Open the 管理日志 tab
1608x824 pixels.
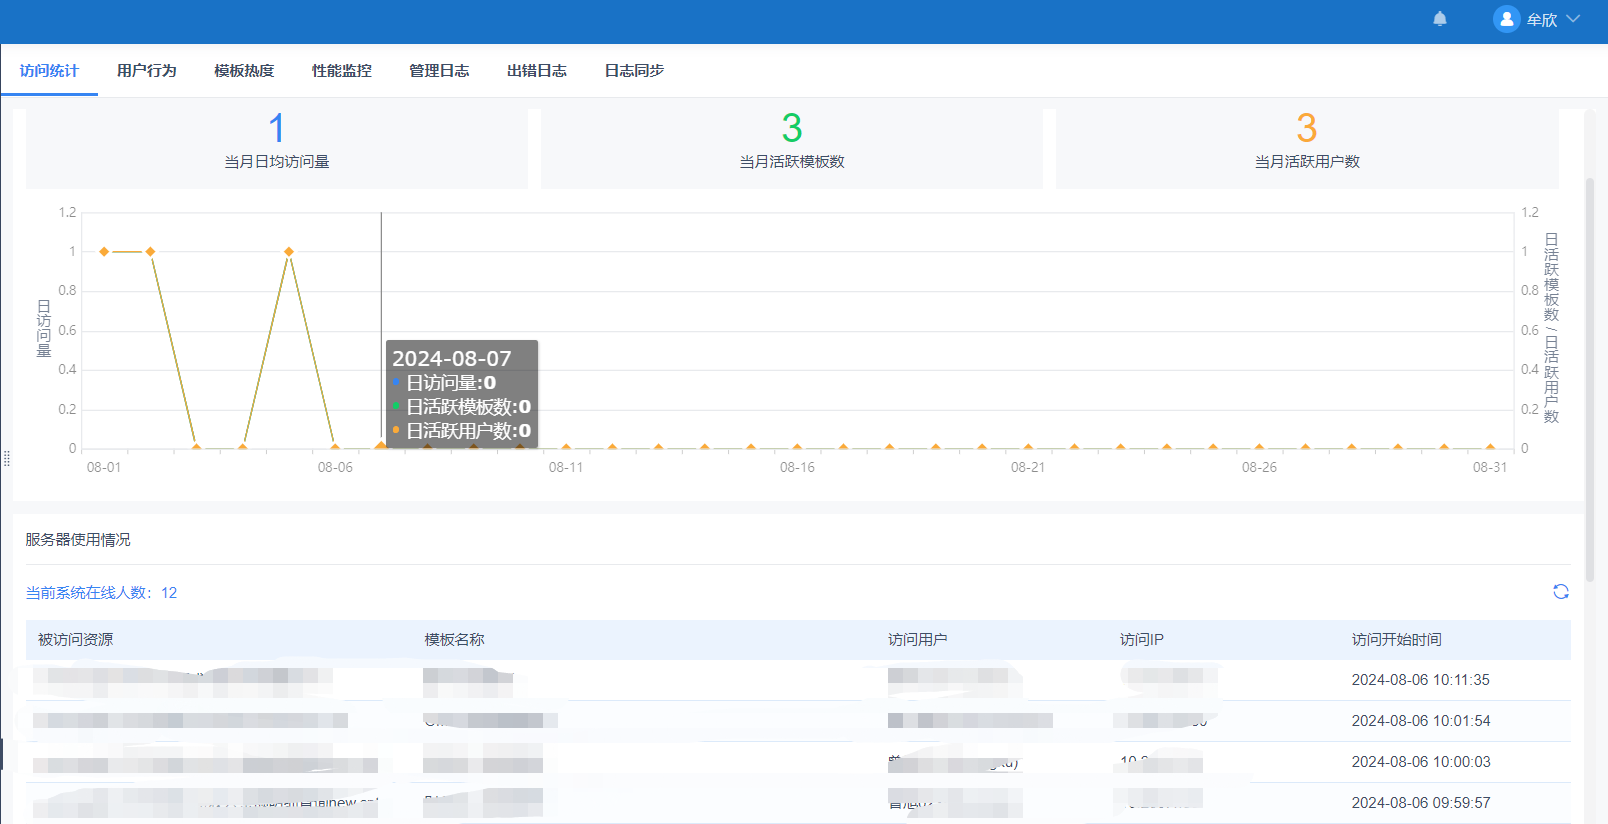(439, 71)
